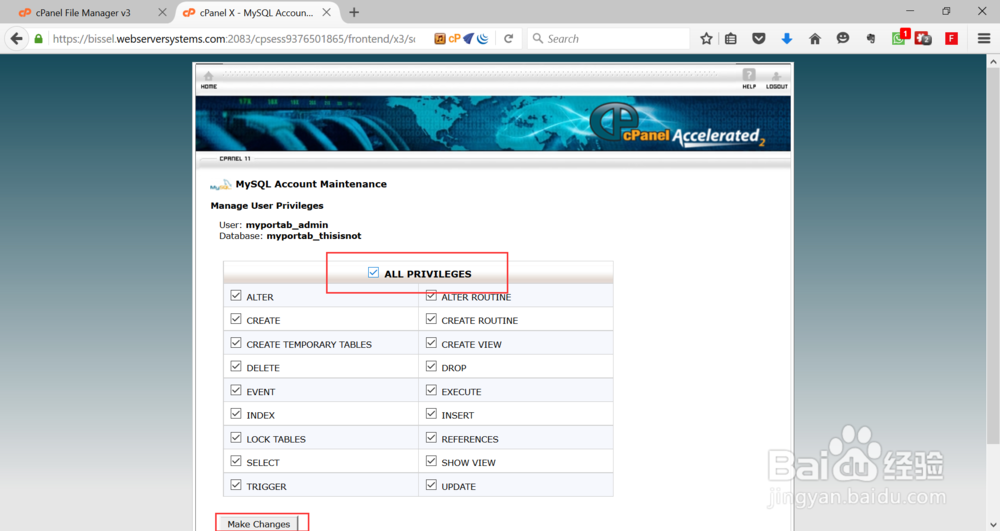Screen dimensions: 1000x531
Task: Click the scrollbar up arrow
Action: tap(993, 61)
